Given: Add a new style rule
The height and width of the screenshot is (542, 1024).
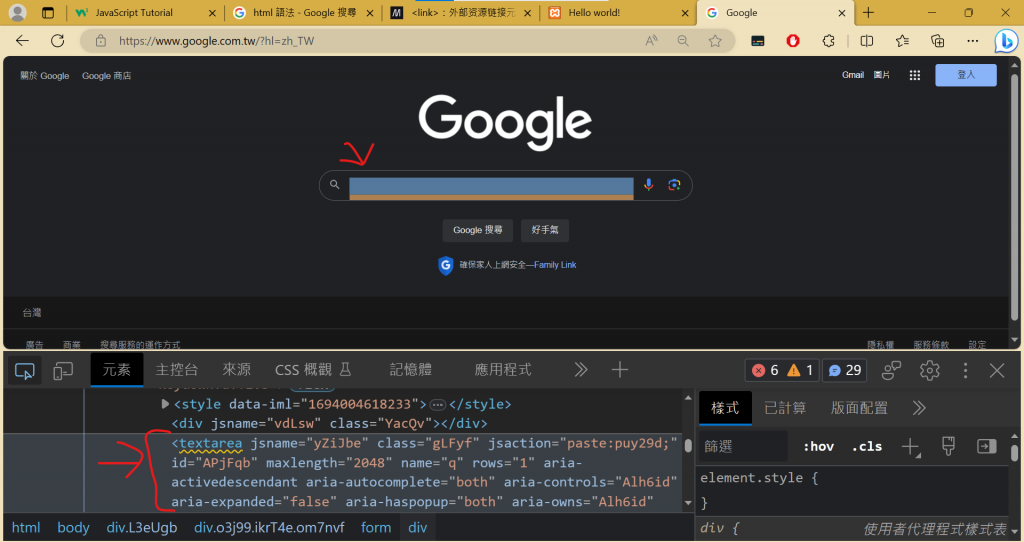Looking at the screenshot, I should click(x=910, y=447).
